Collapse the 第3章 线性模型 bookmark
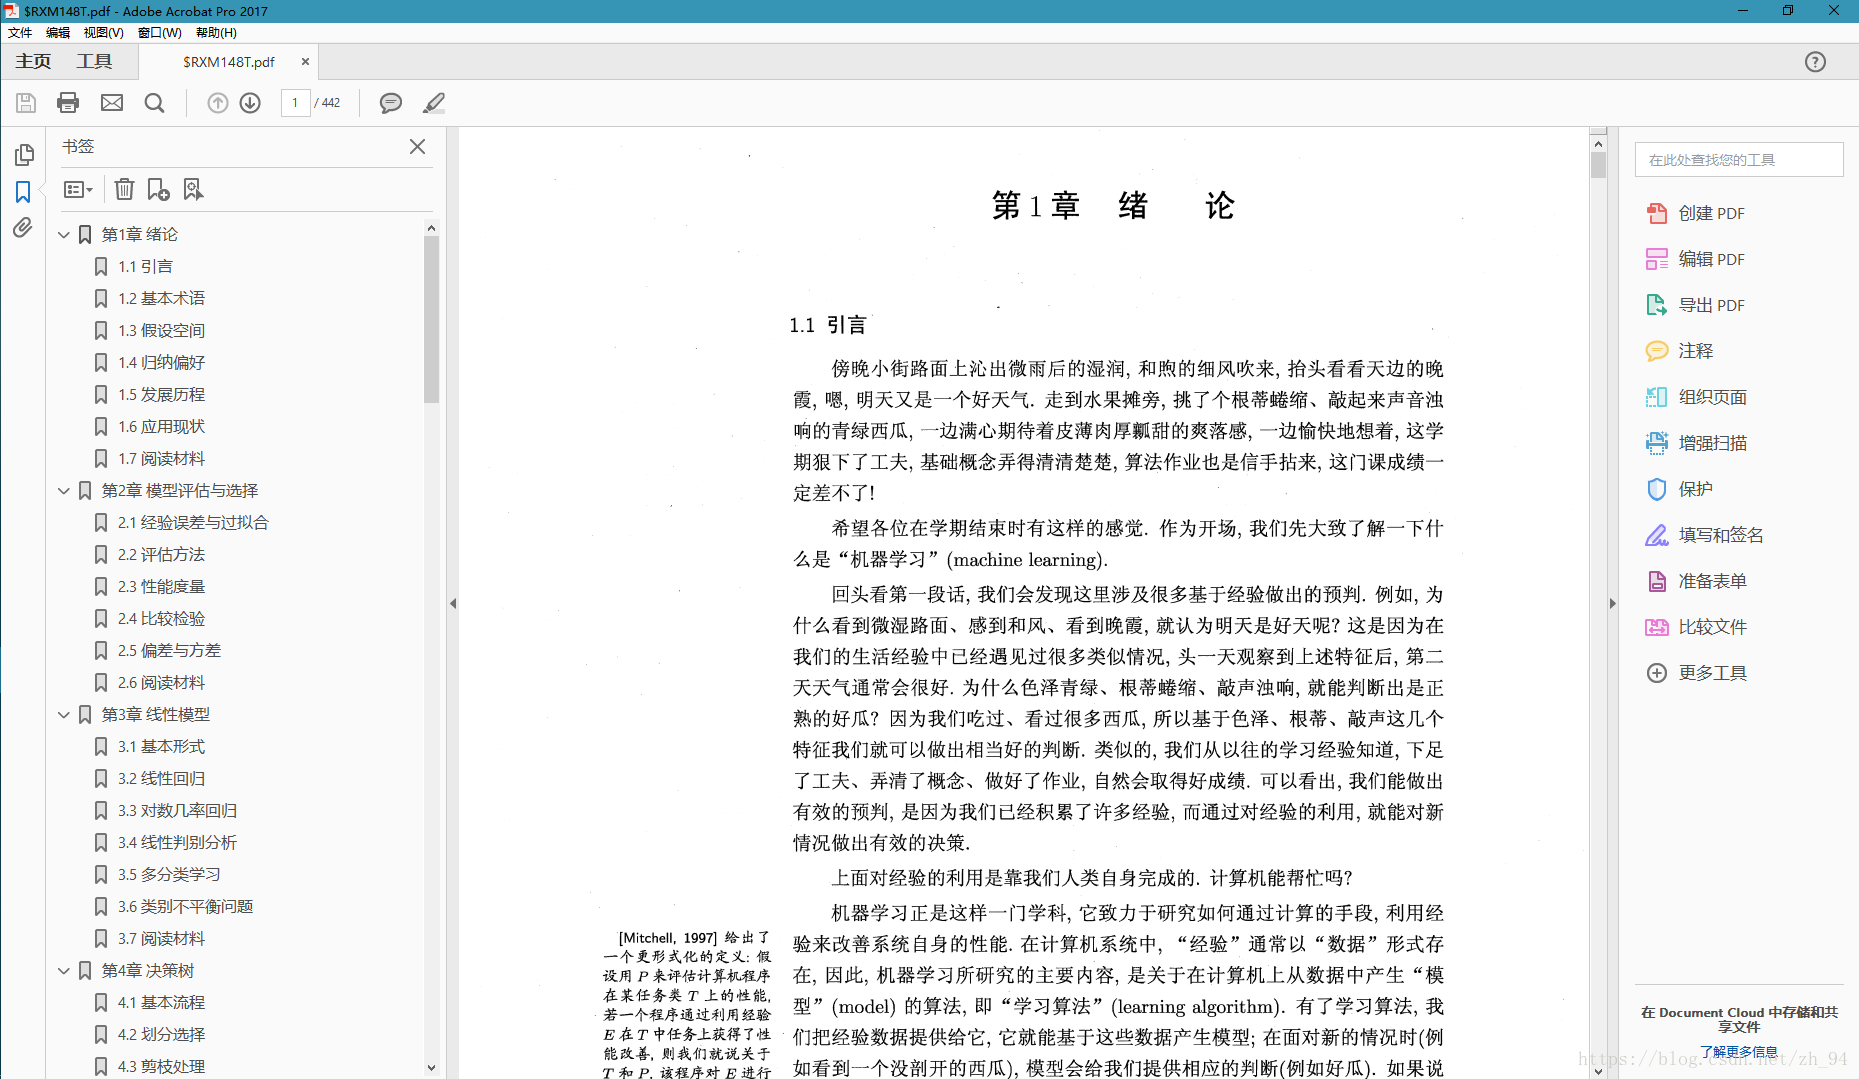The width and height of the screenshot is (1859, 1079). [64, 714]
